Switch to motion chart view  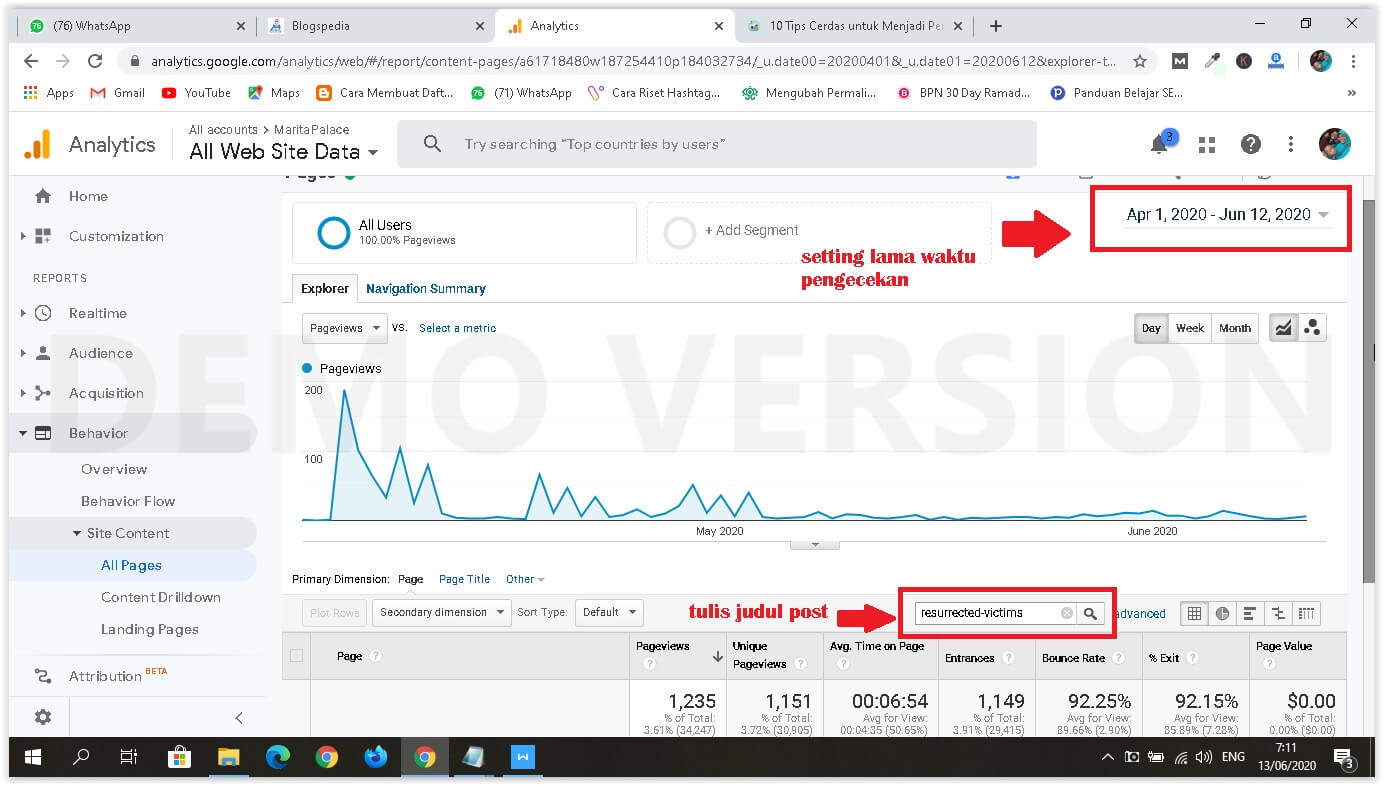1312,328
